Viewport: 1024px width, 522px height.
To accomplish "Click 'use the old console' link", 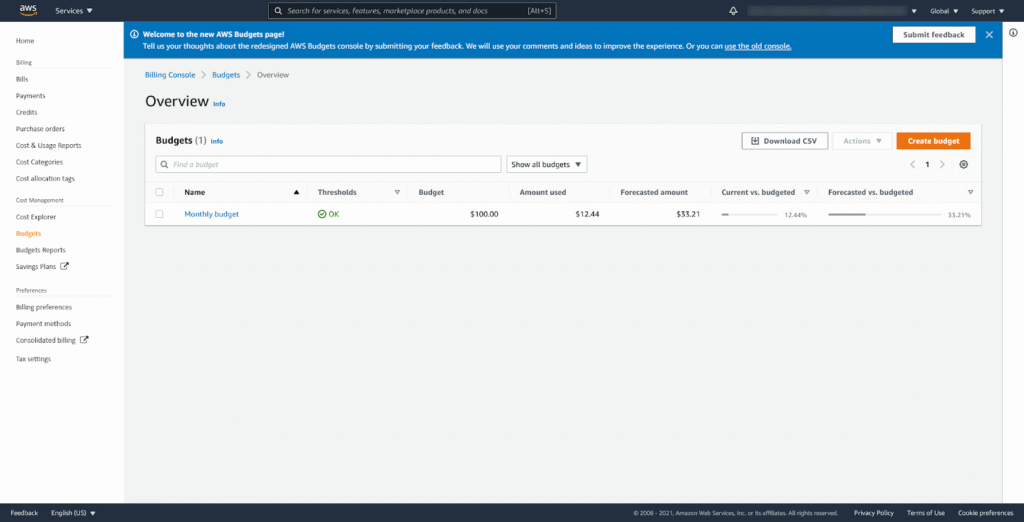I will 758,46.
